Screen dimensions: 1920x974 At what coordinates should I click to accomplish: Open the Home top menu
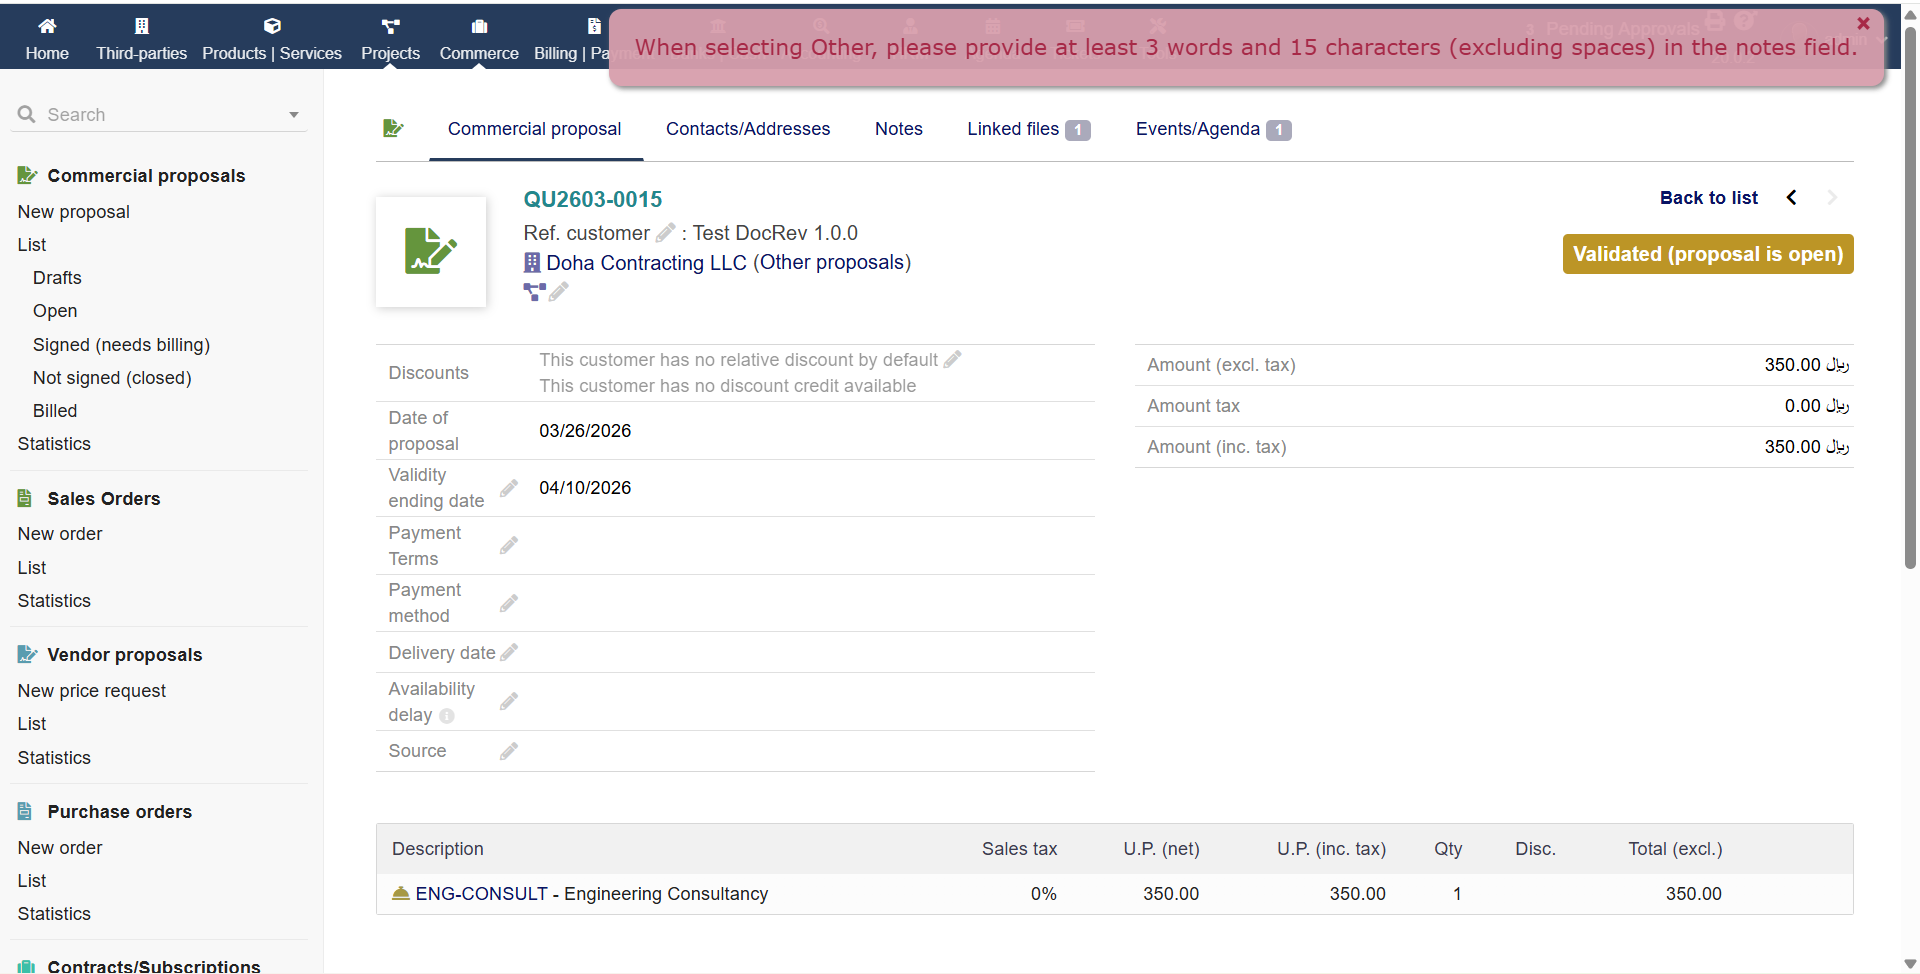coord(47,38)
